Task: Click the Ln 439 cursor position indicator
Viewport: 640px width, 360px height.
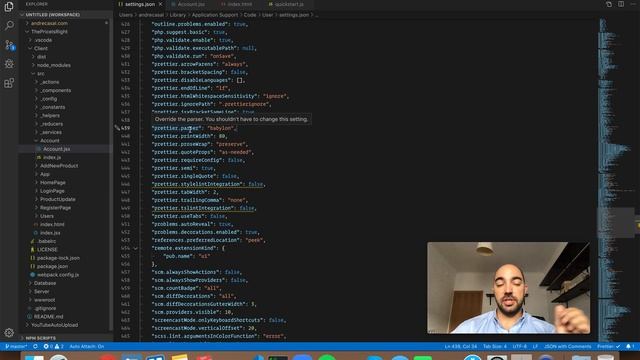Action: [x=461, y=347]
